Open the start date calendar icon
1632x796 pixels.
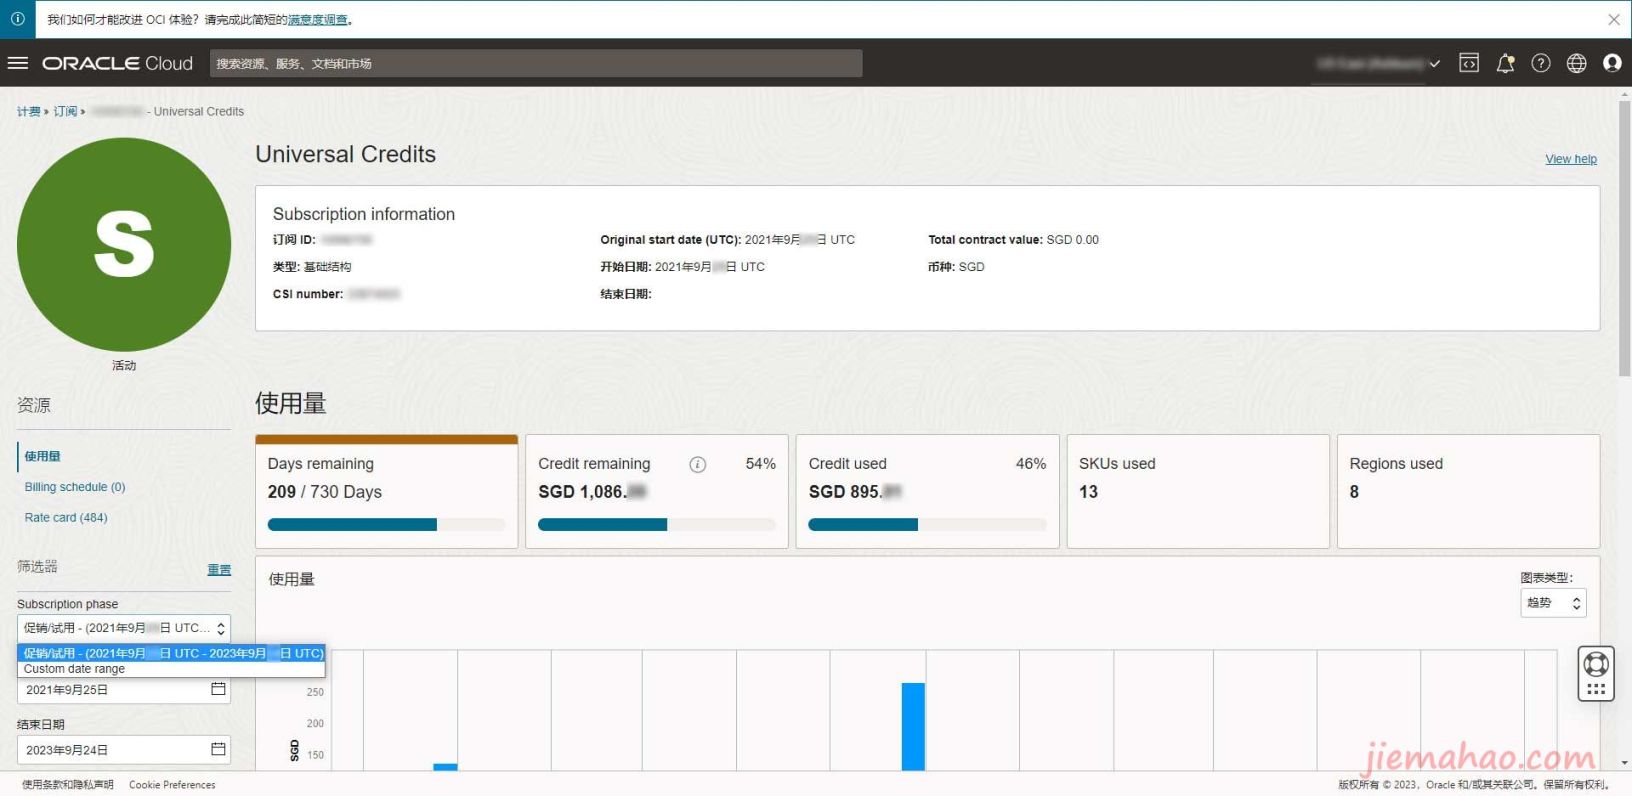218,689
